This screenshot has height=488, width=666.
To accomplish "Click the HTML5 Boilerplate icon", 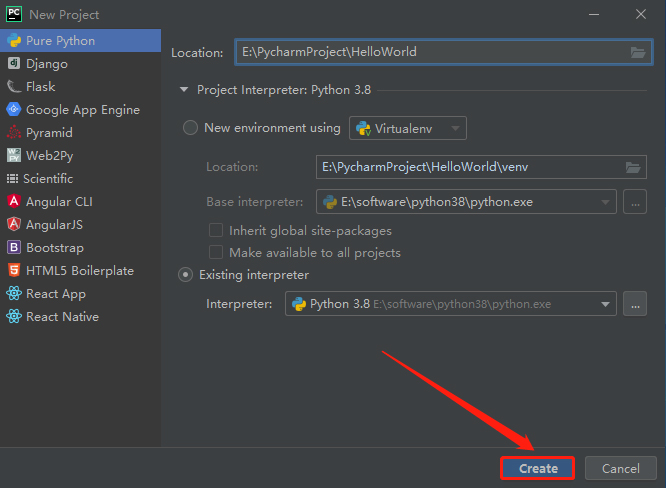I will coord(14,270).
